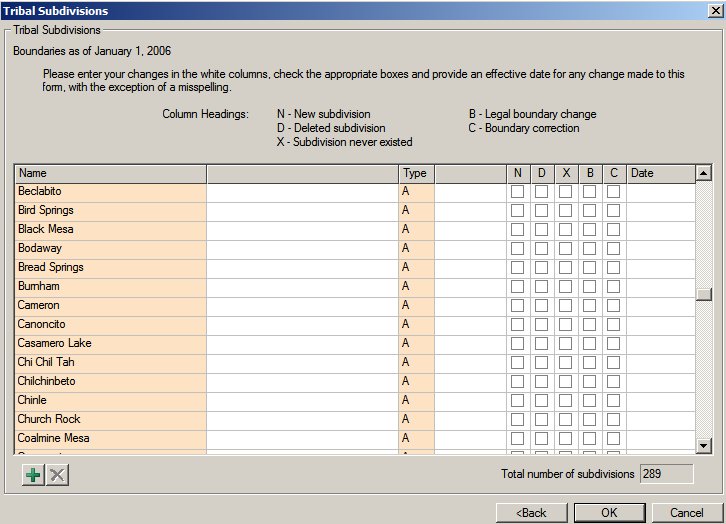This screenshot has height=524, width=726.
Task: Mark the B checkbox for Chinle
Action: 589,401
